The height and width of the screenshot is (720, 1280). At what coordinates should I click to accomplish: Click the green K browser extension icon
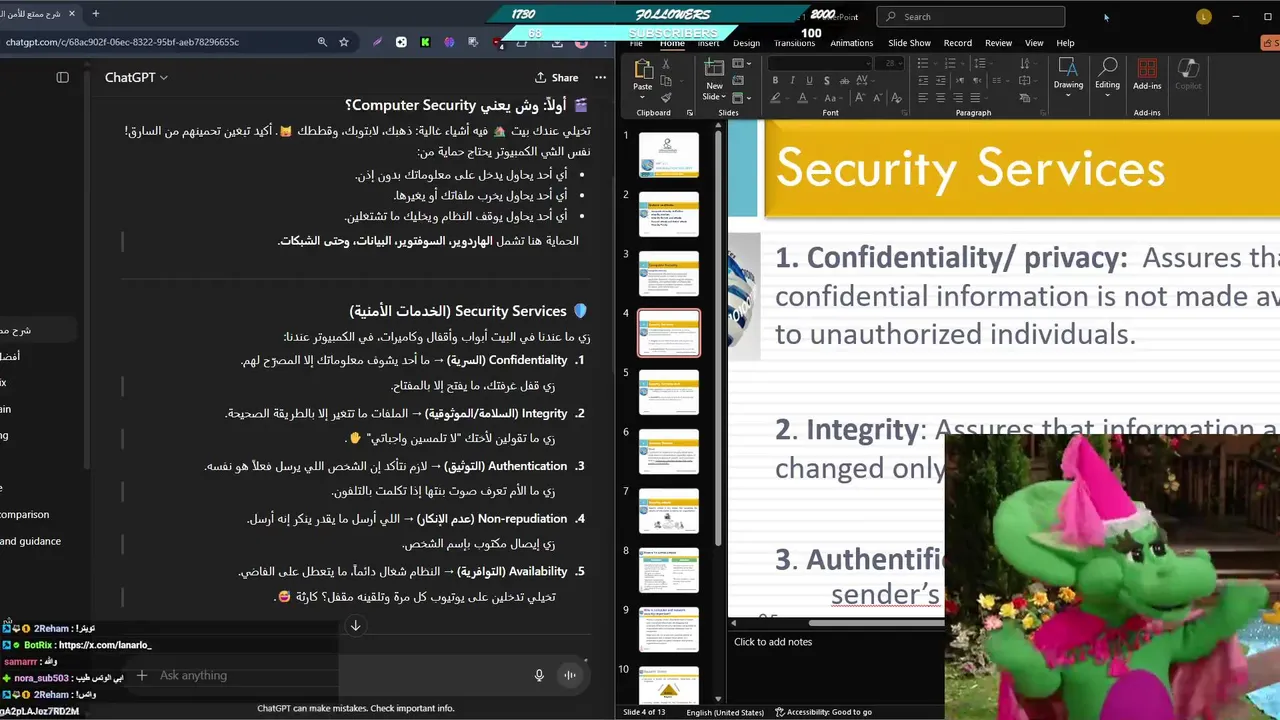point(425,42)
